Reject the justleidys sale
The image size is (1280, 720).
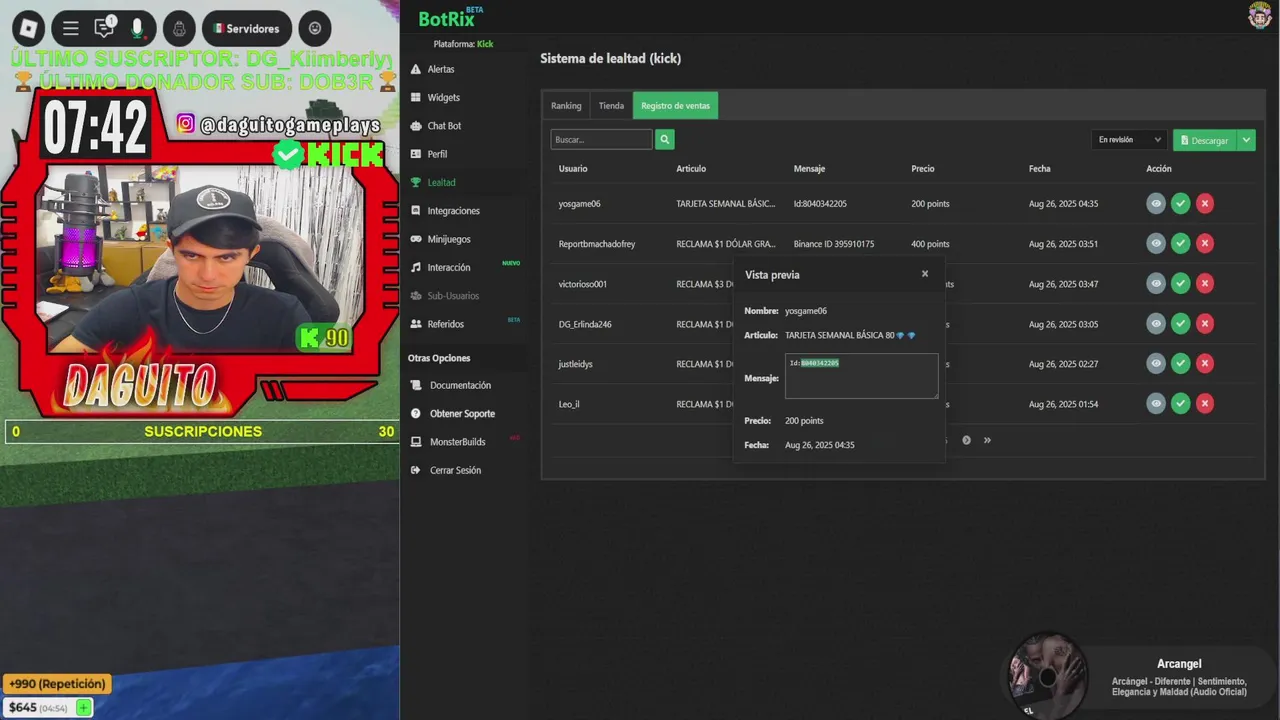(x=1205, y=363)
